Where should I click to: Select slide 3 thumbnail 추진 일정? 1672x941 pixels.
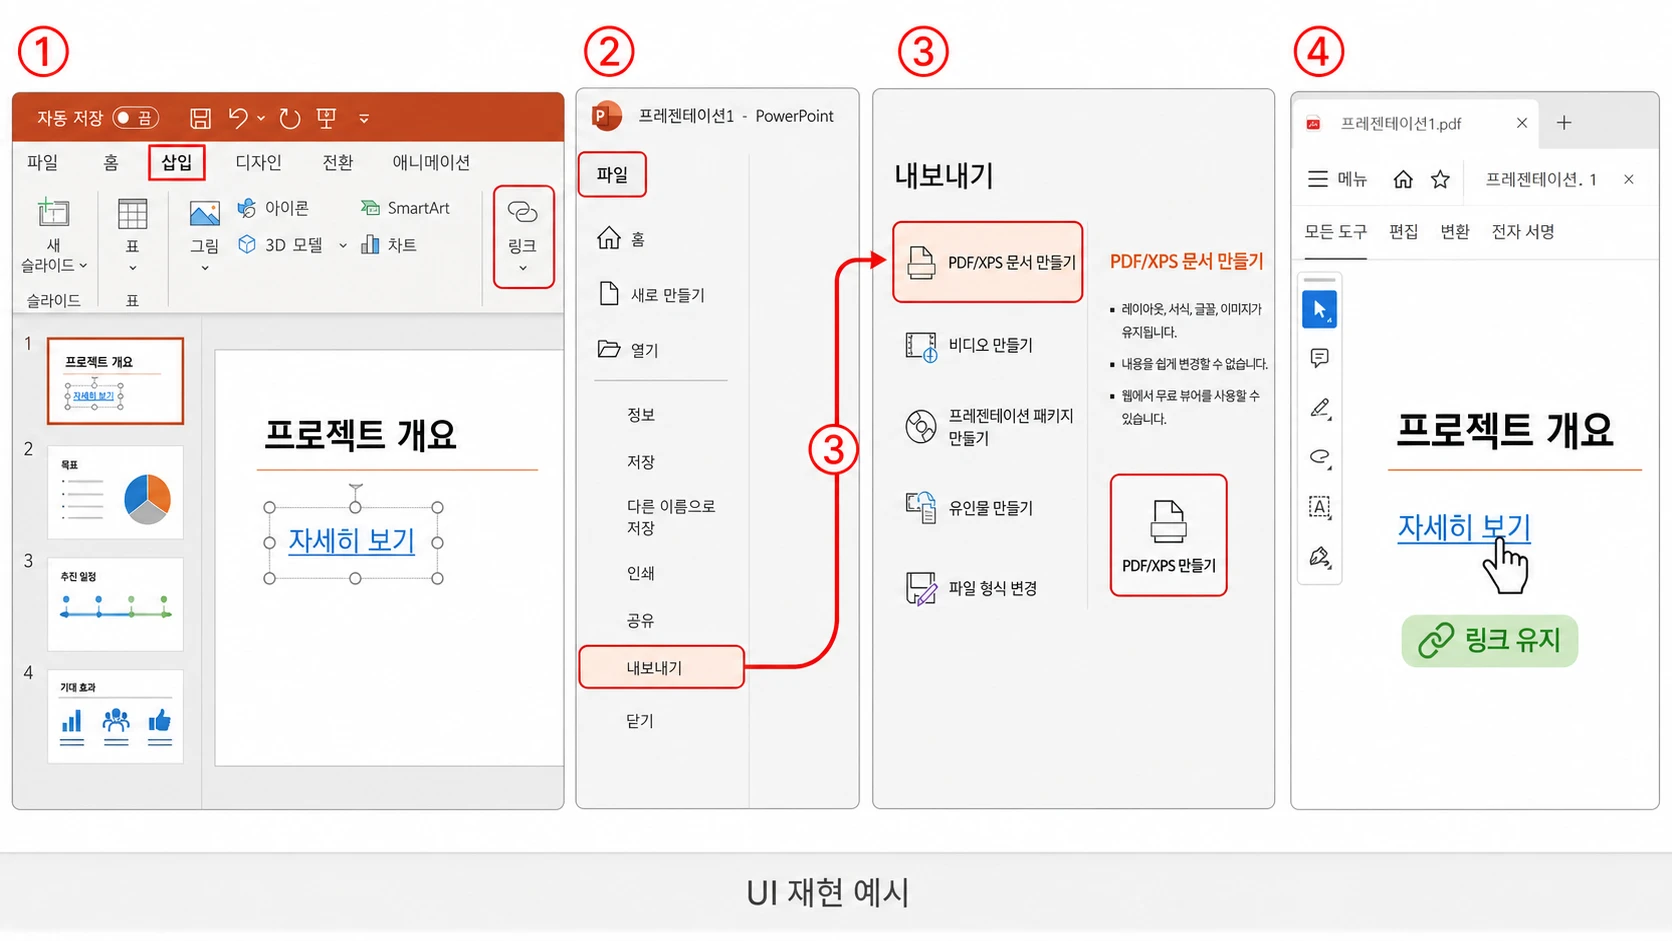tap(115, 604)
